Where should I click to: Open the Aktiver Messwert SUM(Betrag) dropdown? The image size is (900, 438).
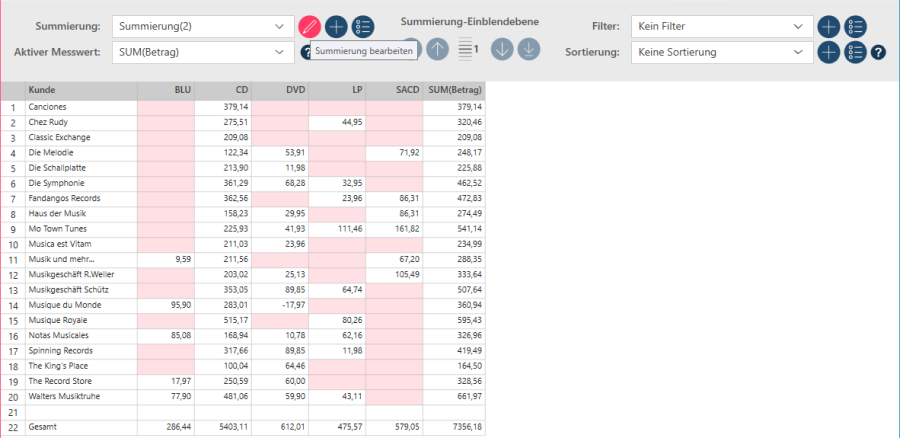[279, 52]
